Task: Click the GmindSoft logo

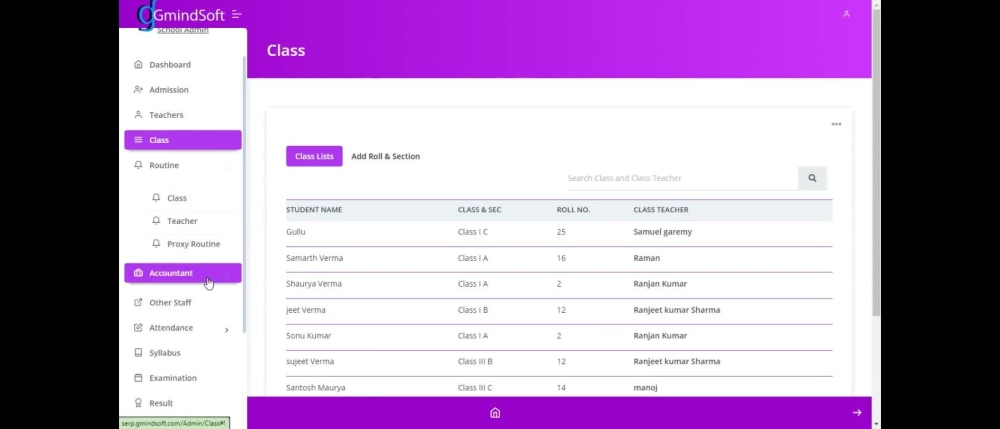Action: [x=181, y=15]
